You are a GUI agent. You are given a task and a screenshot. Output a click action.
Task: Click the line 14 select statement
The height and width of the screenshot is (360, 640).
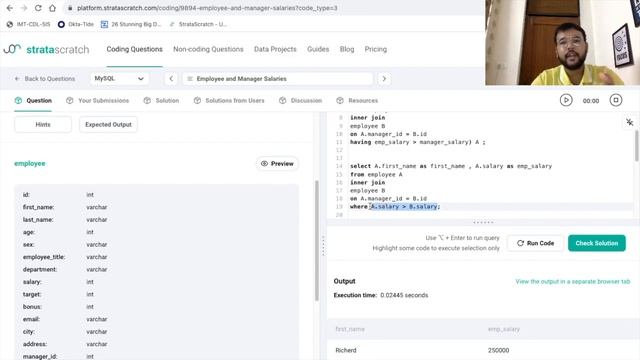[x=451, y=166]
